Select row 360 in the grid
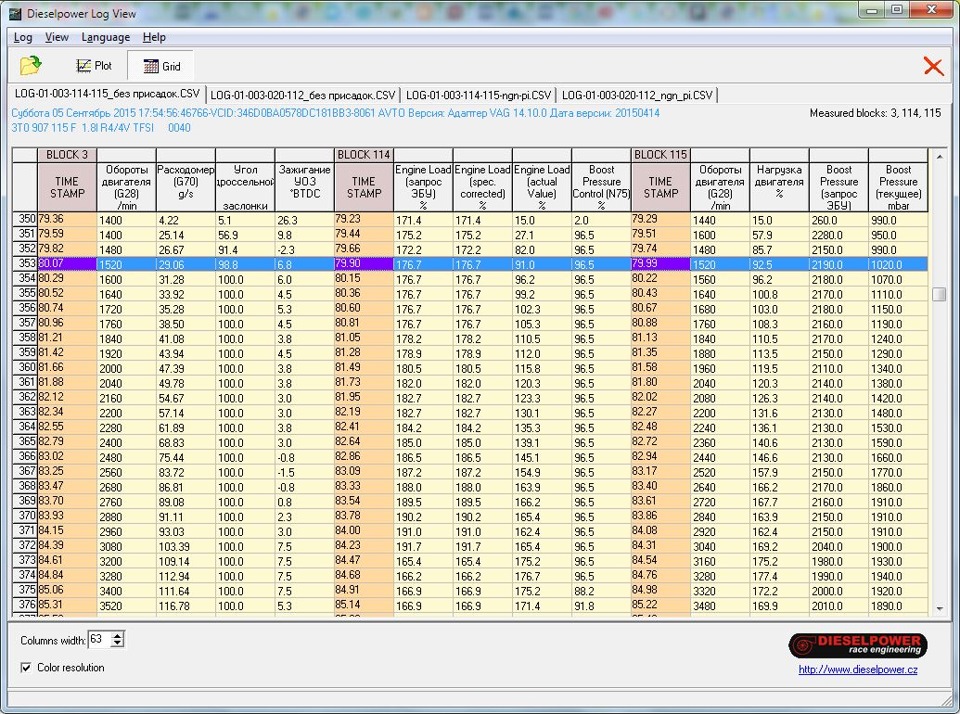The image size is (960, 714). pyautogui.click(x=23, y=367)
